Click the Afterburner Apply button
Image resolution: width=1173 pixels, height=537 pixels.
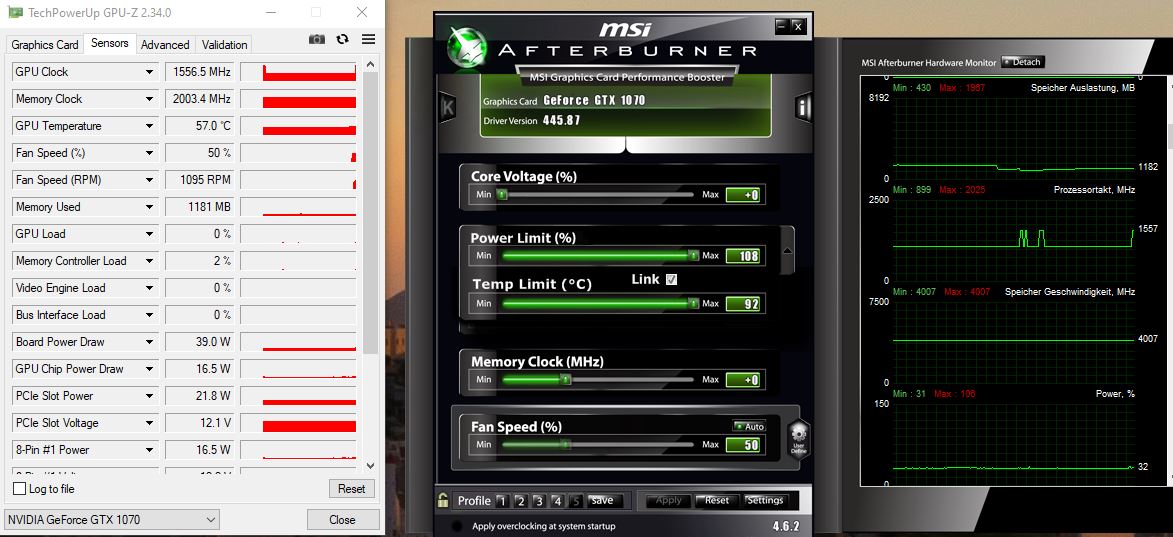pos(668,500)
